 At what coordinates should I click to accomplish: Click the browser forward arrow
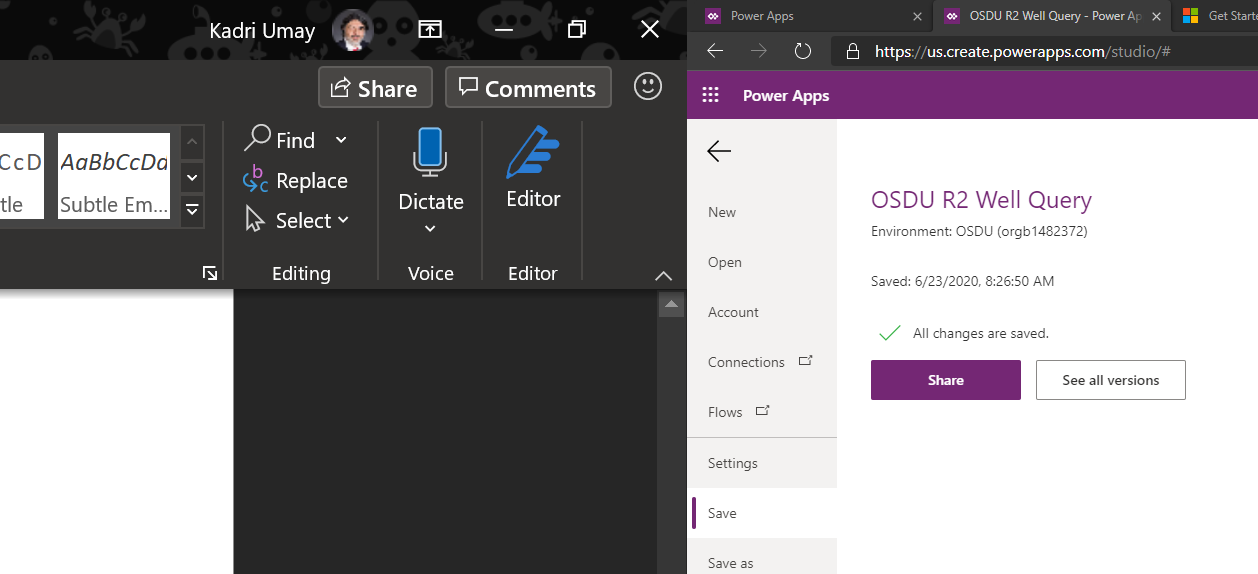(x=759, y=51)
